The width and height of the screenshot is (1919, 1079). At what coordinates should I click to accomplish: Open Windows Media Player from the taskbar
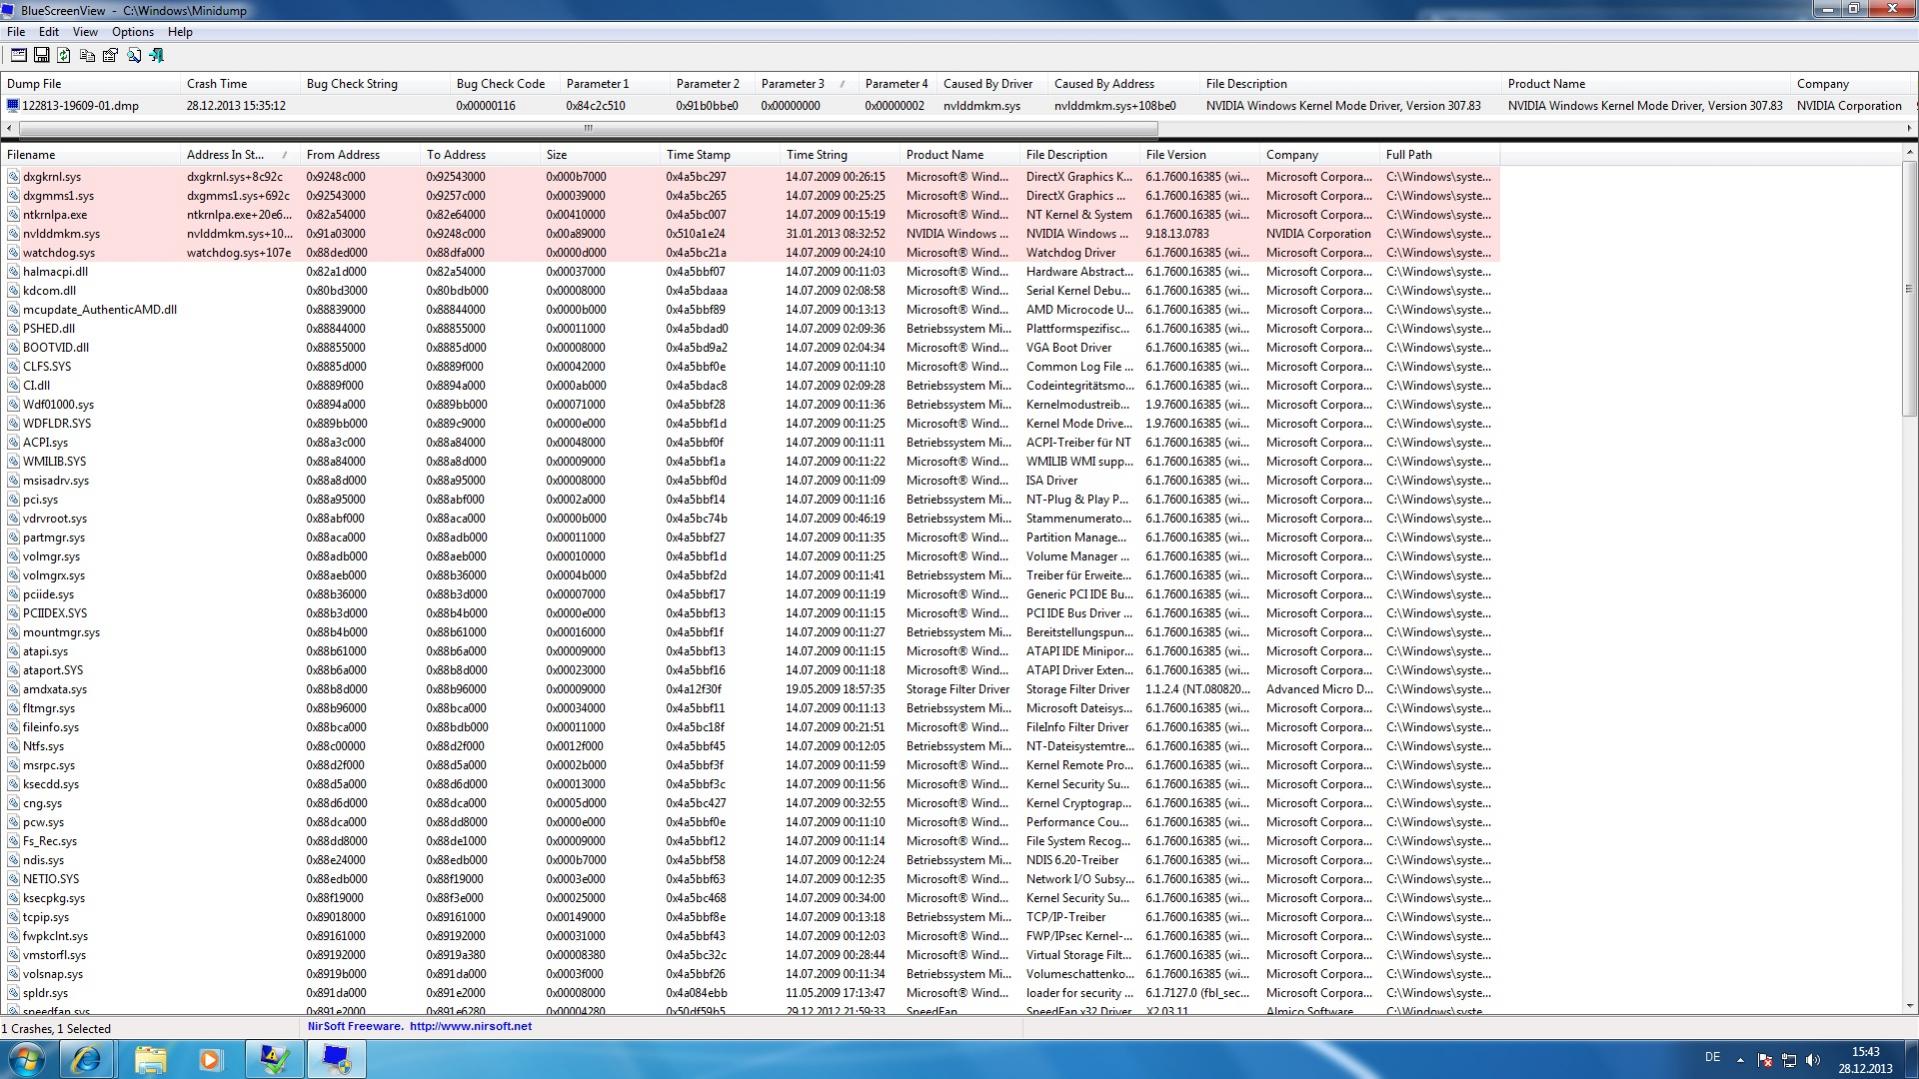210,1059
